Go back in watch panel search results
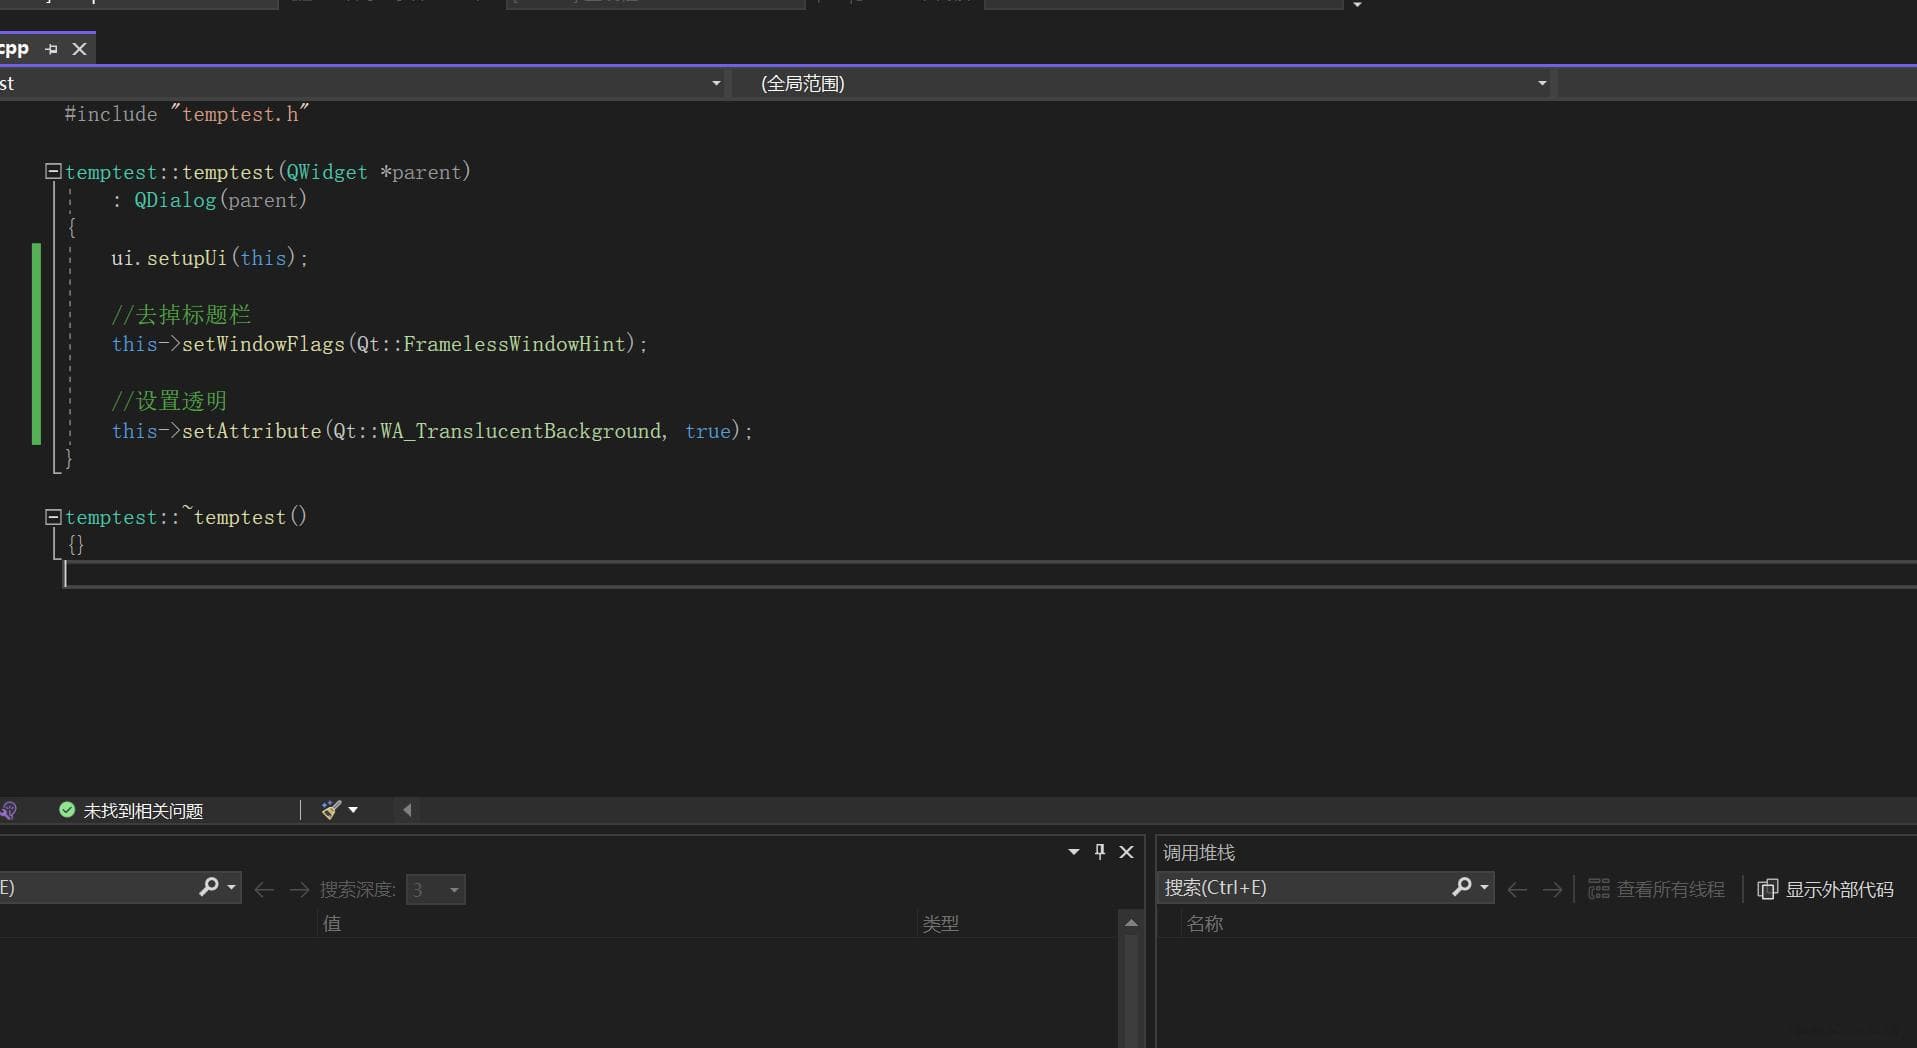1917x1048 pixels. pos(264,889)
